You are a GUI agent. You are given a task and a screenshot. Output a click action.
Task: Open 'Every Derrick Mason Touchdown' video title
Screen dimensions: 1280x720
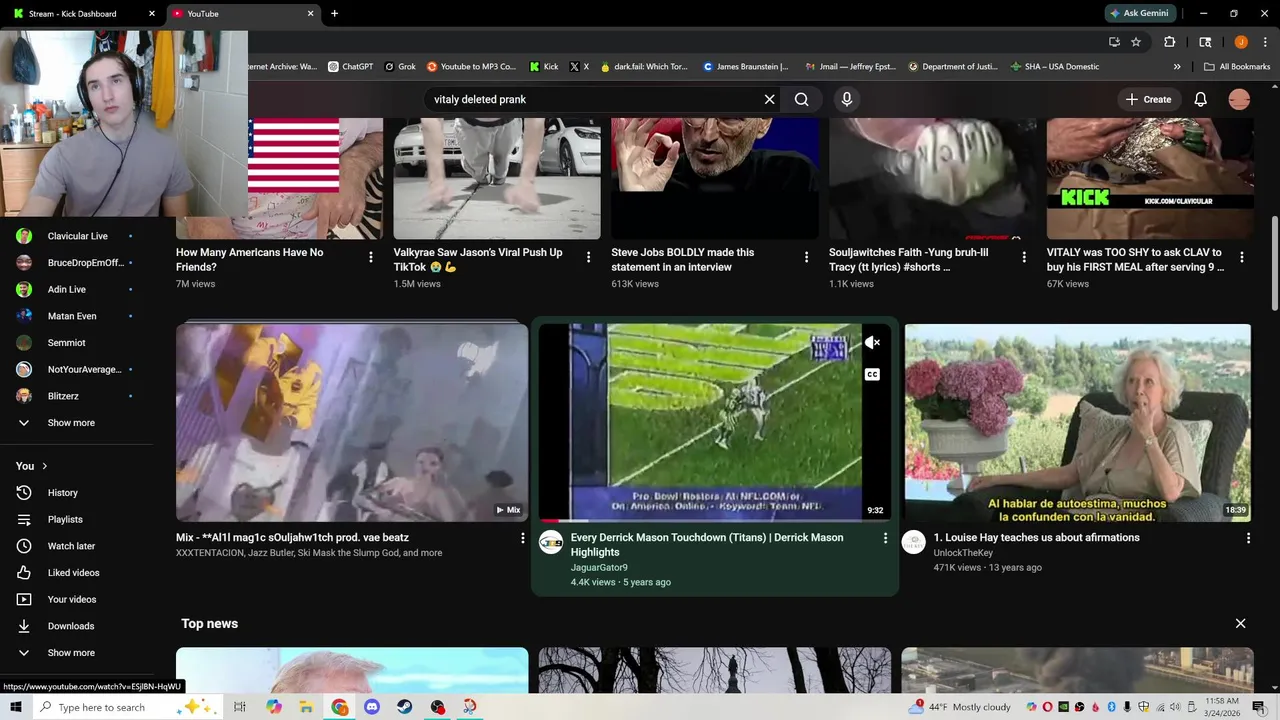[x=707, y=545]
